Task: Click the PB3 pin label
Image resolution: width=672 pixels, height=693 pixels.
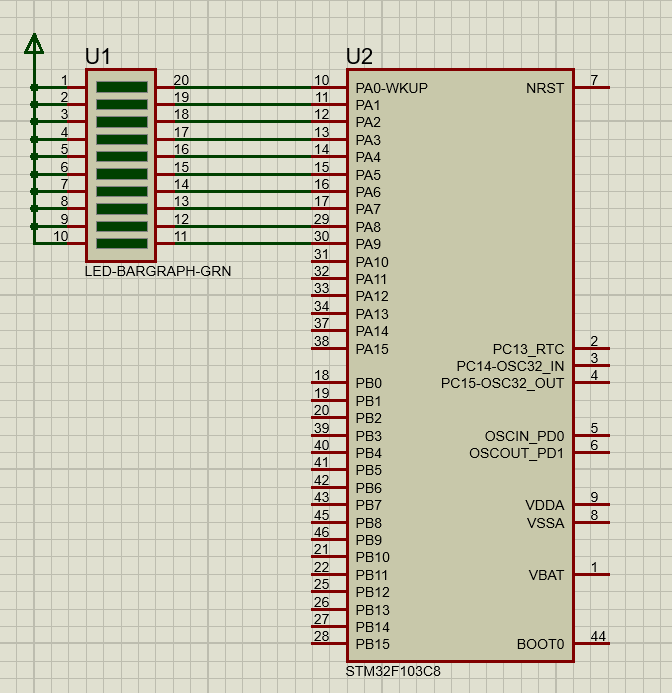Action: pos(369,436)
